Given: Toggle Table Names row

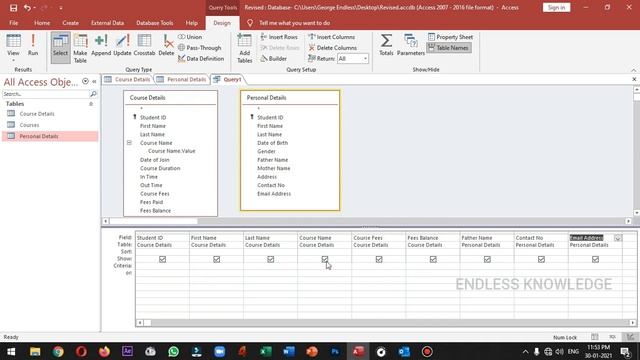Looking at the screenshot, I should pyautogui.click(x=448, y=48).
